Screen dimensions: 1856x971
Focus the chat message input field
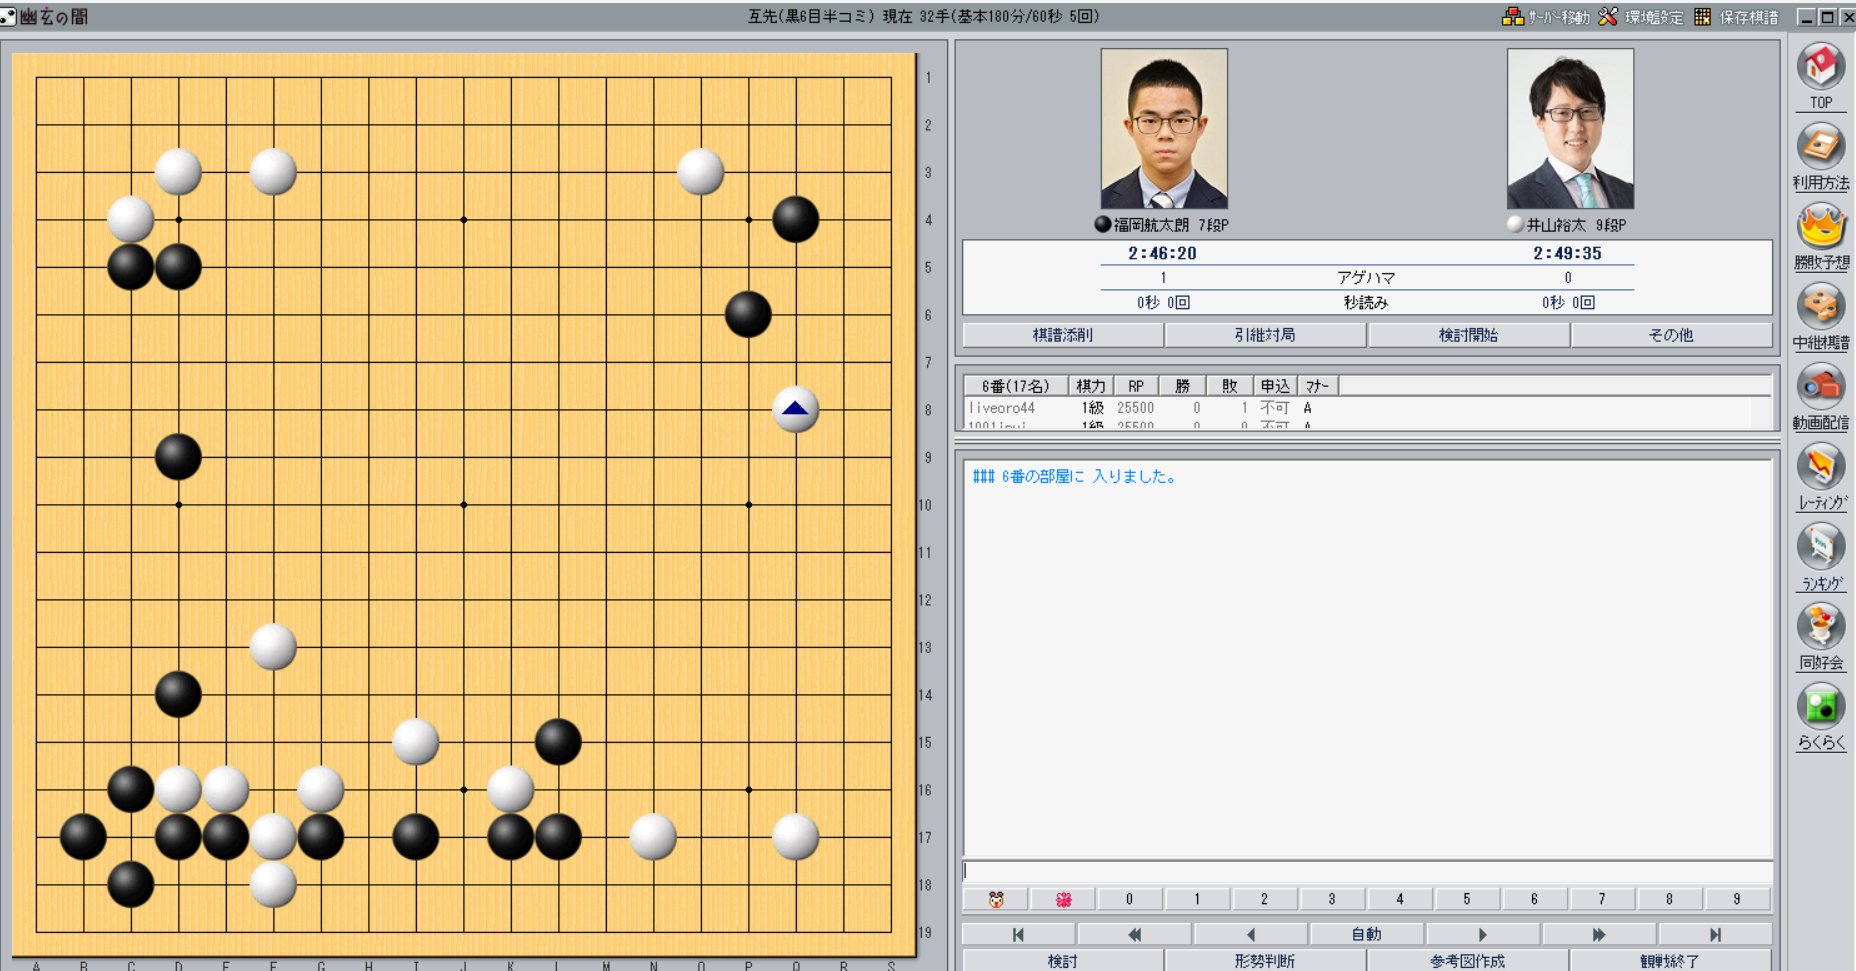click(x=1367, y=871)
